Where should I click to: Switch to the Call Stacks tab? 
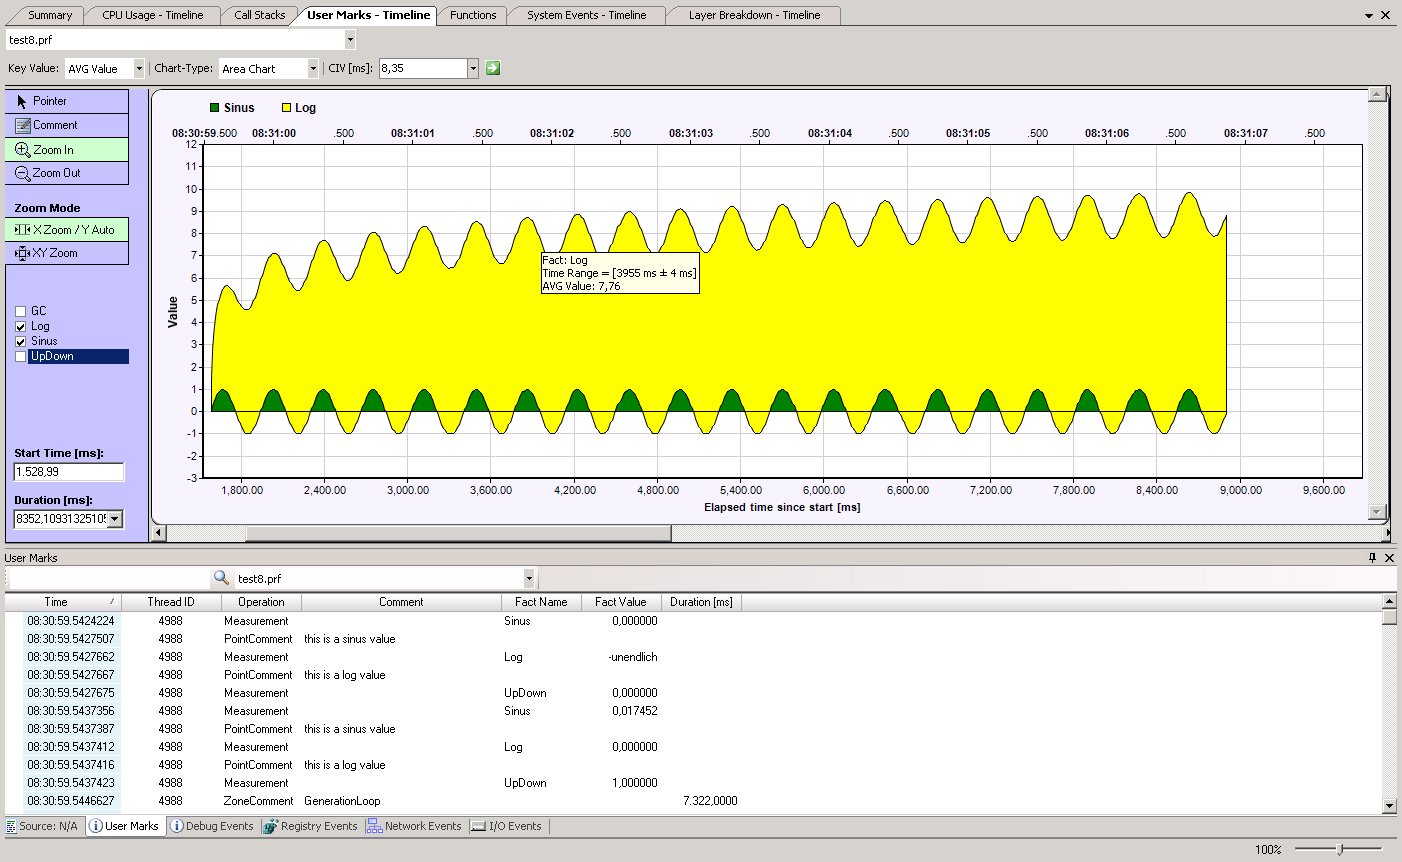tap(259, 15)
